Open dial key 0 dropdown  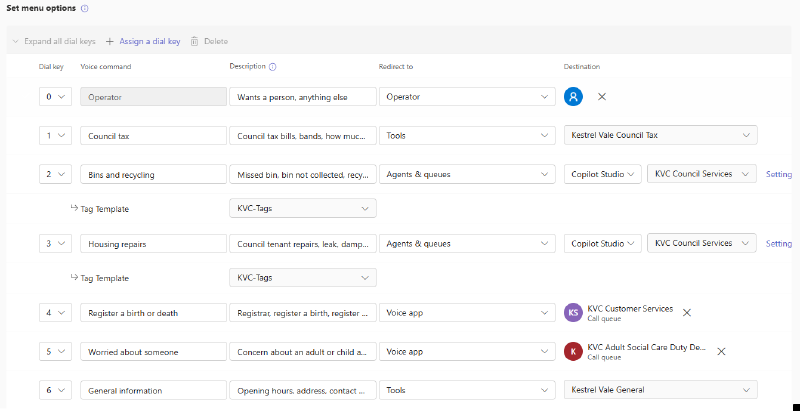(x=55, y=96)
